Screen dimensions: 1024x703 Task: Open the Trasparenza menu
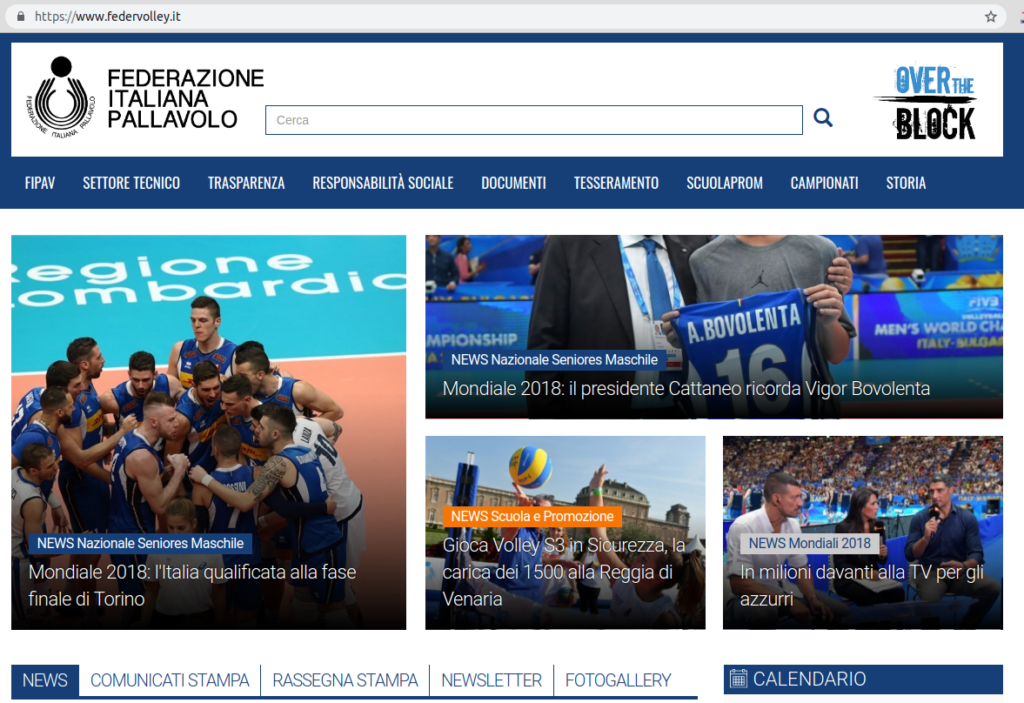click(246, 183)
